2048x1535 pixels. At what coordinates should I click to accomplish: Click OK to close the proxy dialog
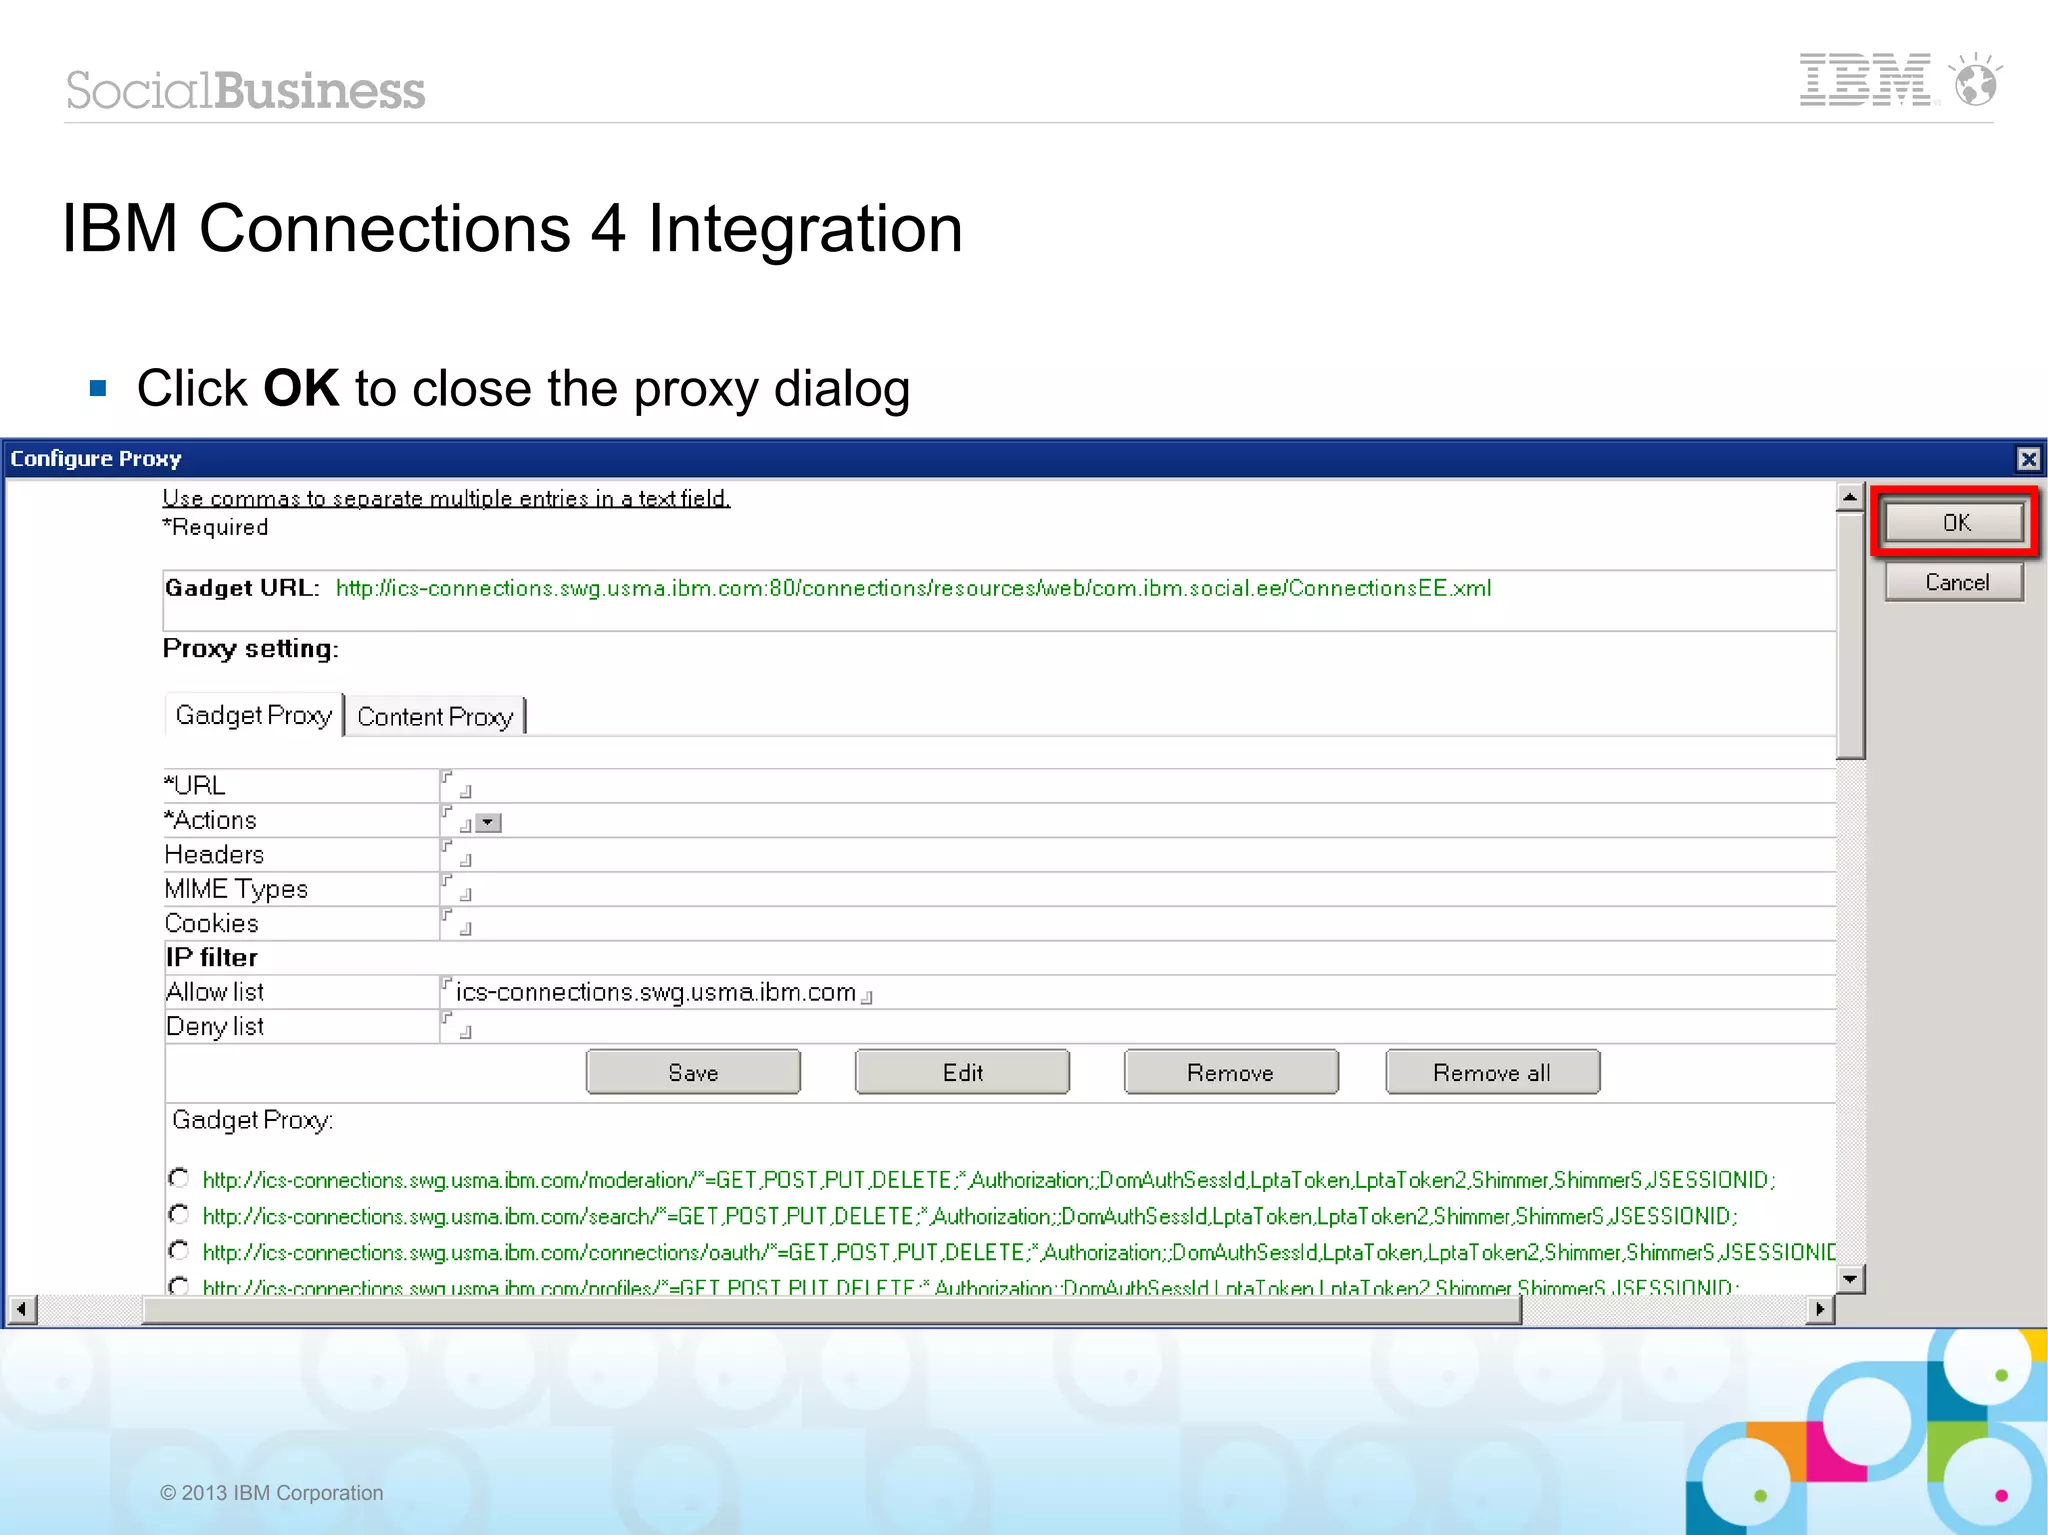[1954, 522]
